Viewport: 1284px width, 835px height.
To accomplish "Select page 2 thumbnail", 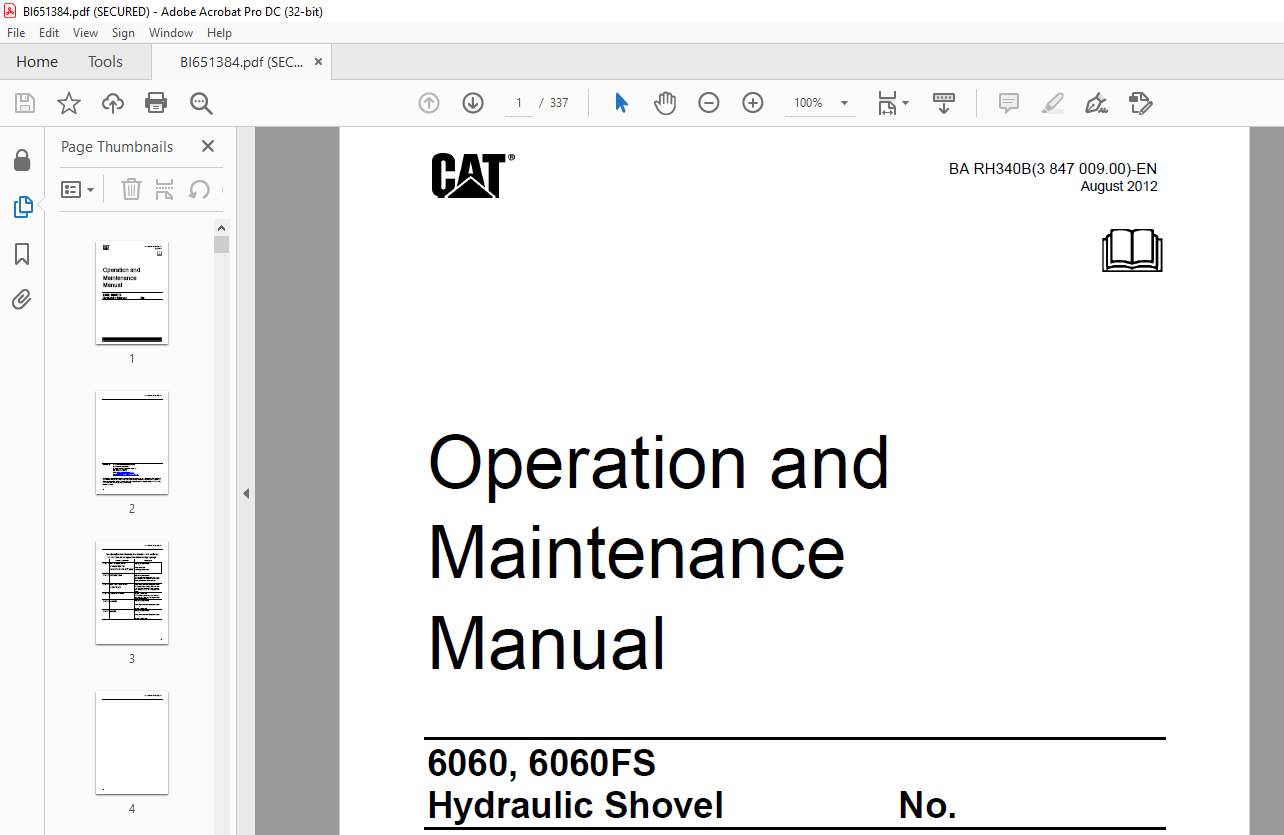I will [x=132, y=443].
